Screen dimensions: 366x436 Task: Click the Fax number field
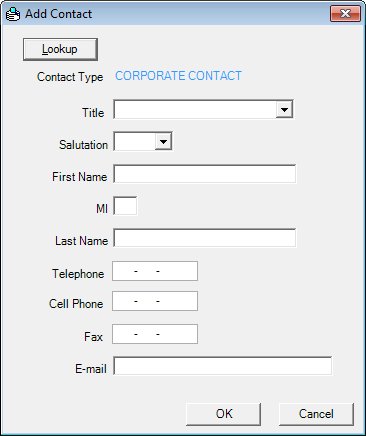click(155, 334)
